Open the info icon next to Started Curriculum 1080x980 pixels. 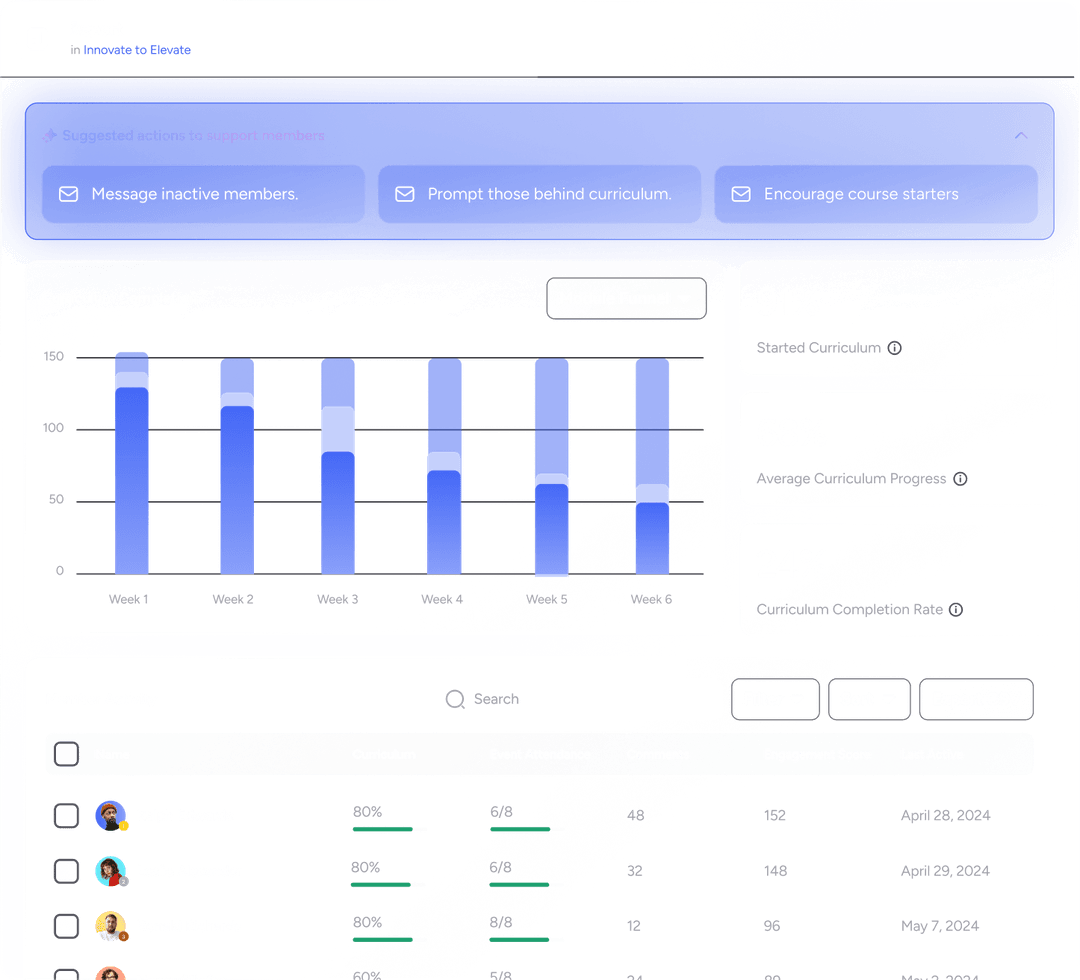(x=895, y=348)
